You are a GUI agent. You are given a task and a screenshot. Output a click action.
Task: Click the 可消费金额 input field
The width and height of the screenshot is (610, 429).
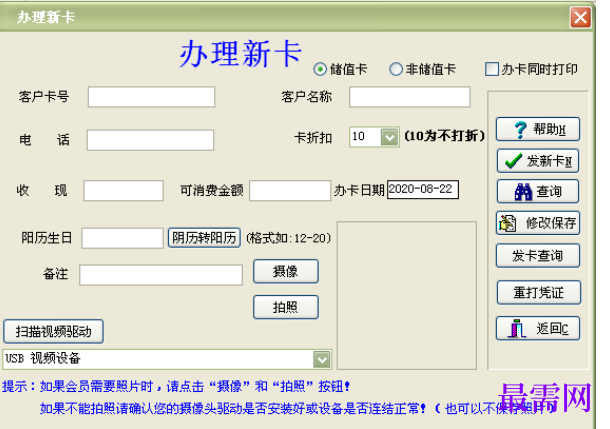pos(290,191)
